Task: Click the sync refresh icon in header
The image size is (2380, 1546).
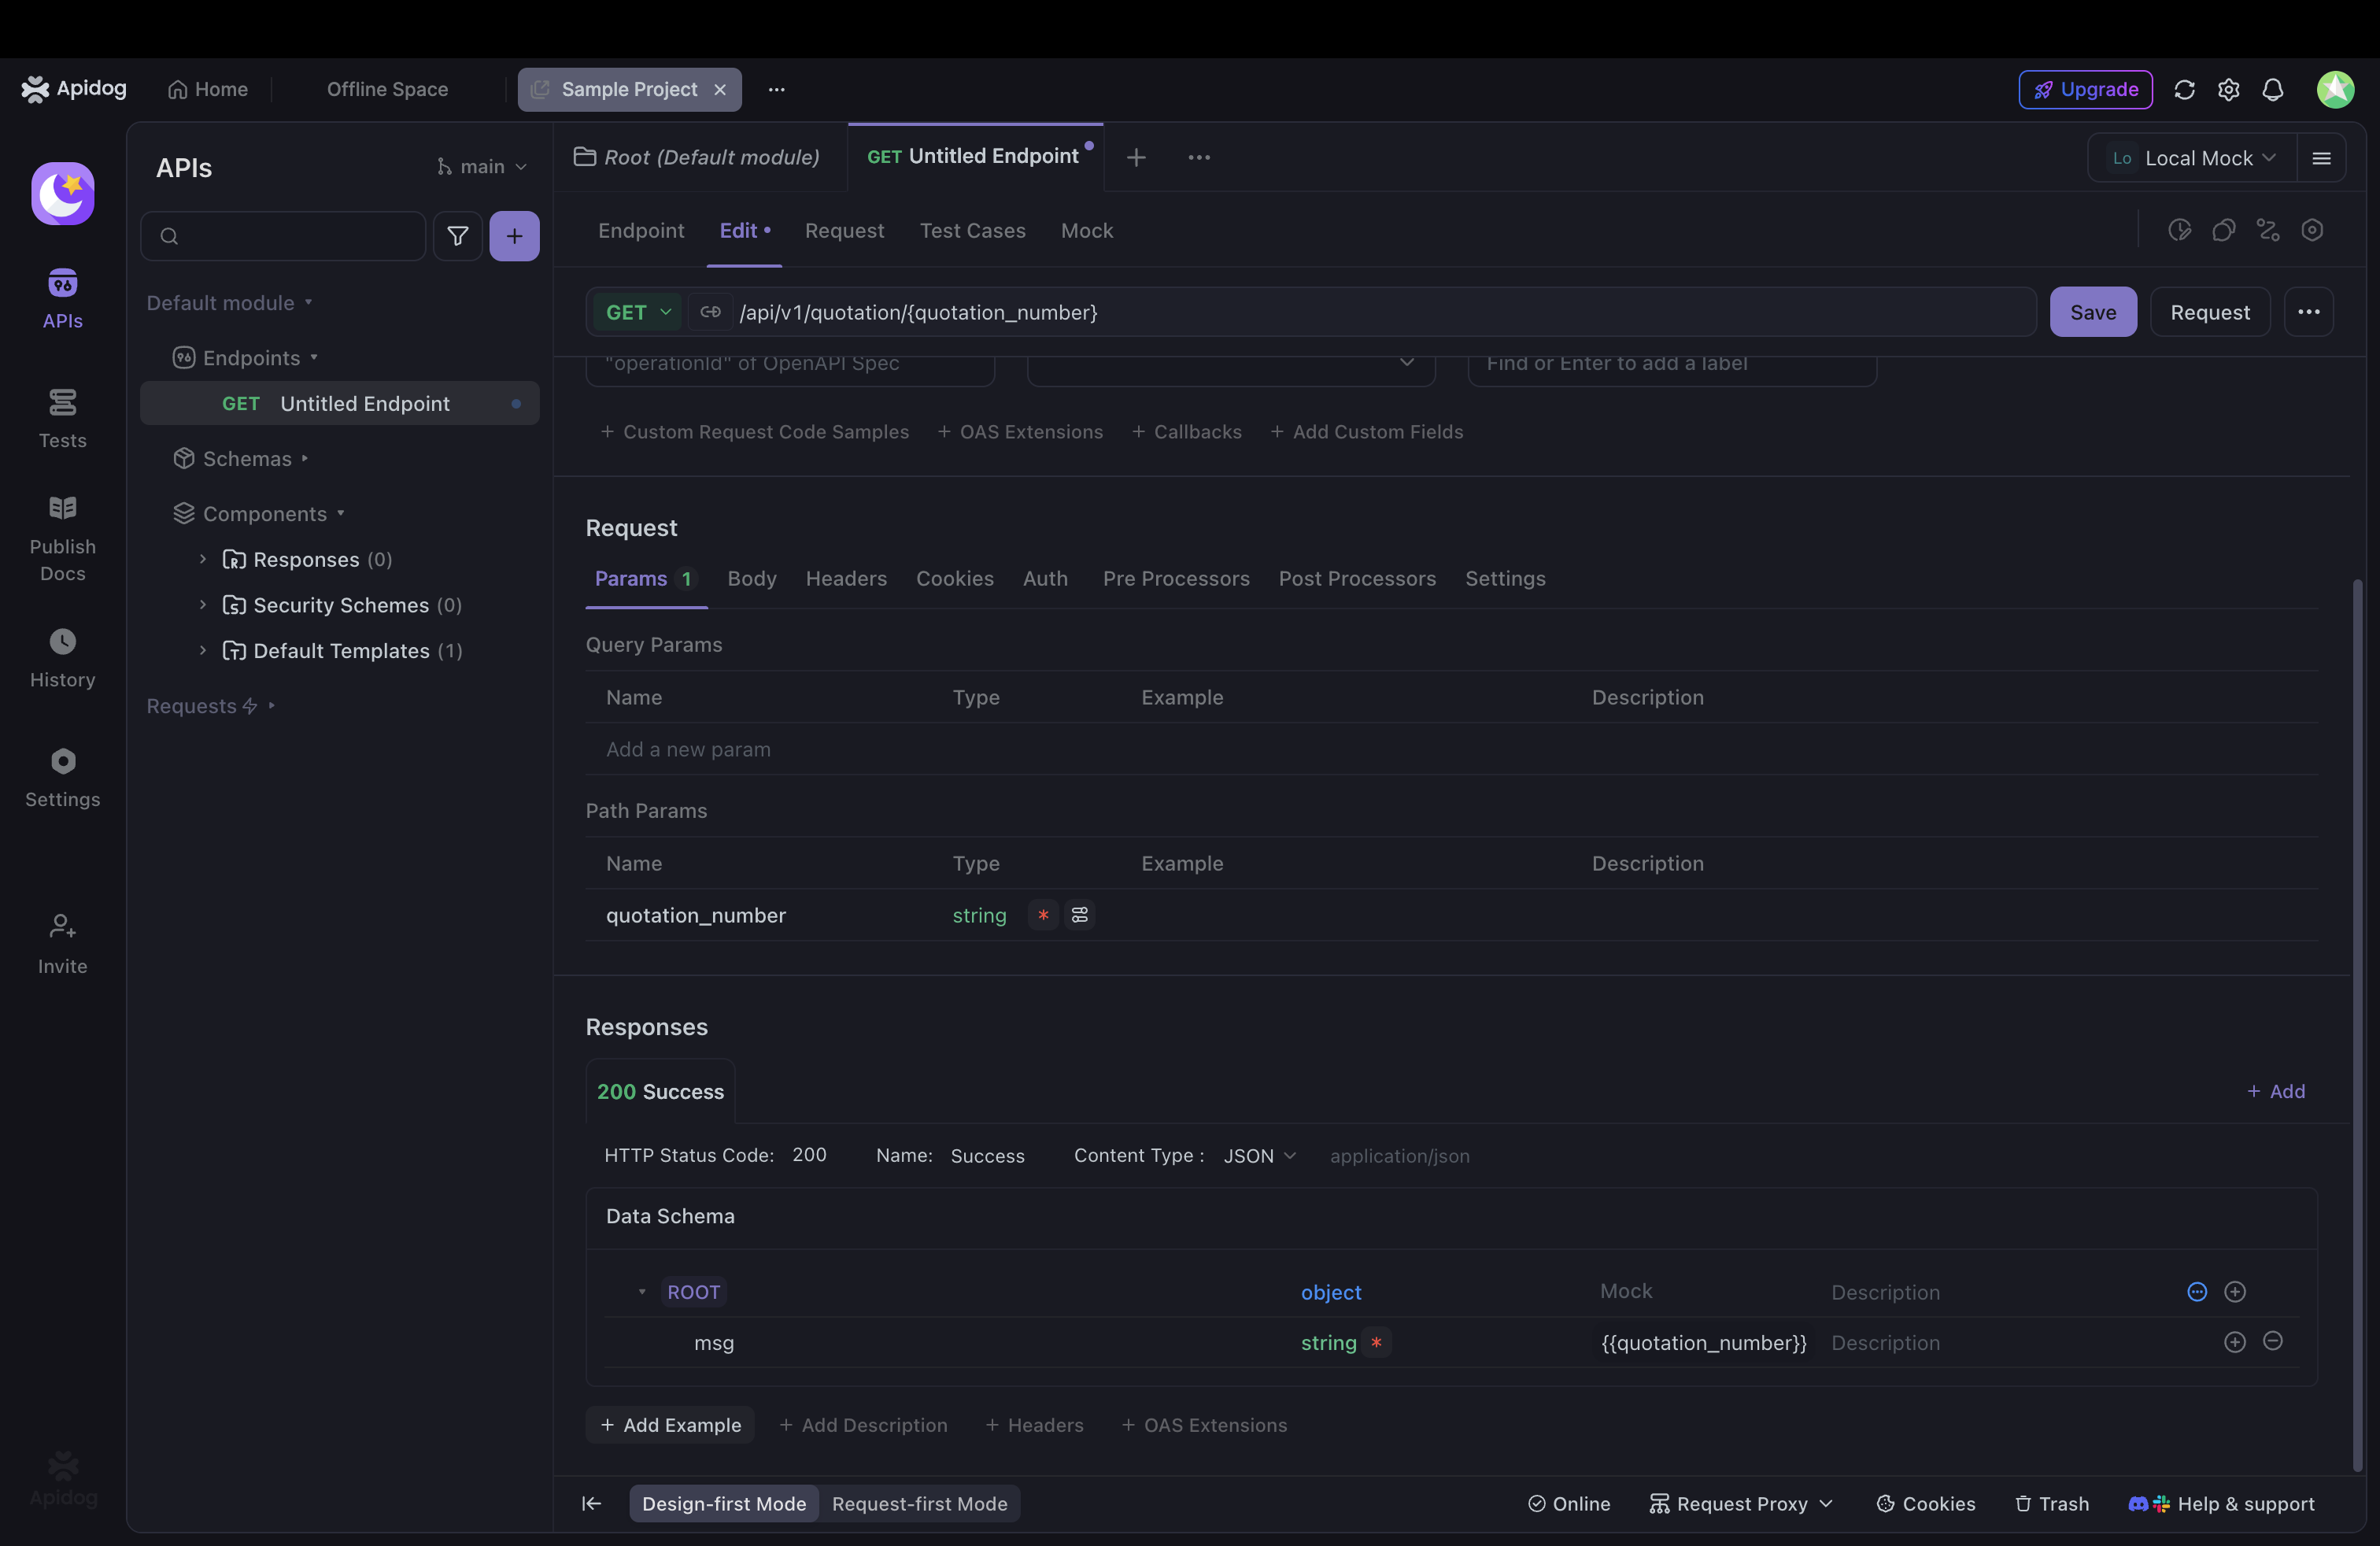Action: (x=2184, y=90)
